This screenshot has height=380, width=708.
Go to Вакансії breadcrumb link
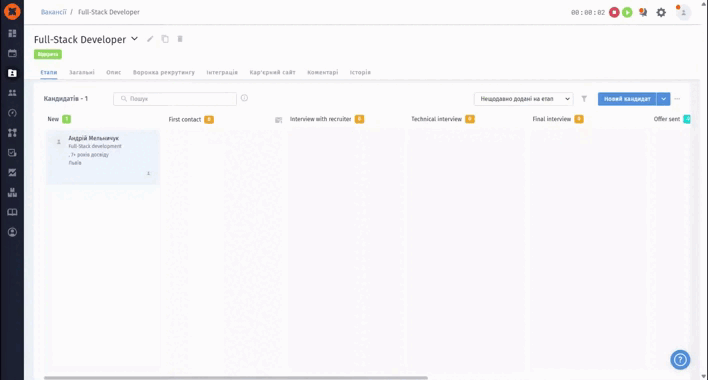pos(53,12)
